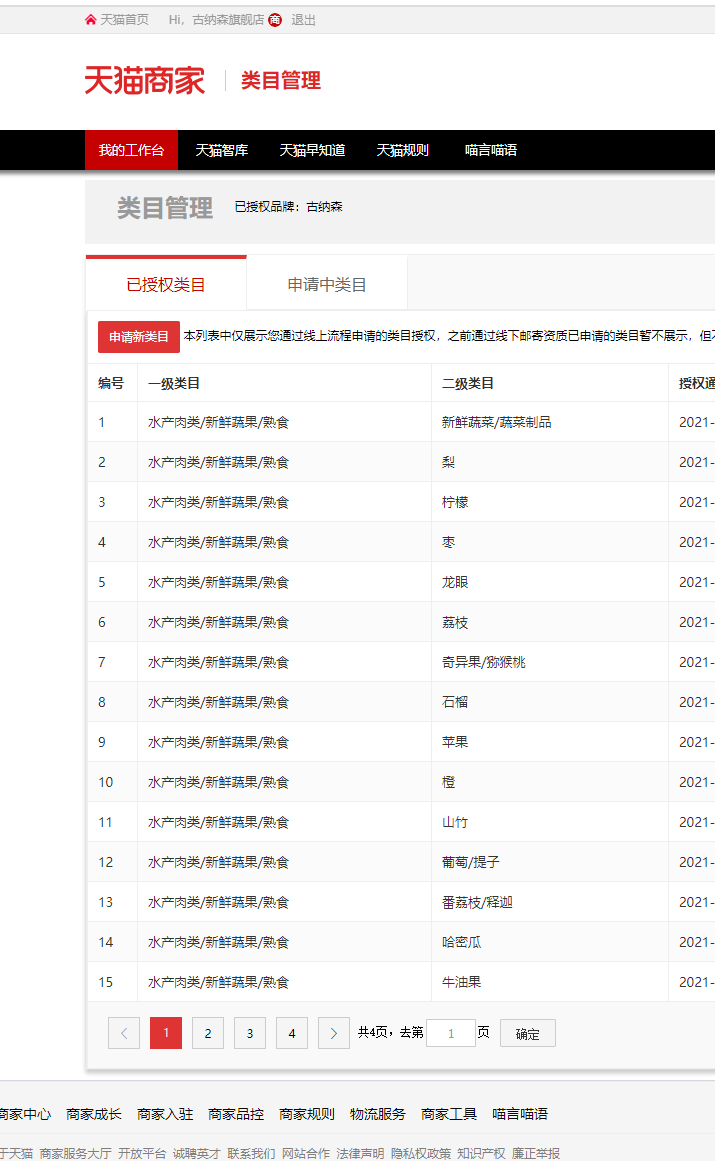Screen dimensions: 715x1161
Task: Open the 商家规则 footer link
Action: coord(307,1114)
